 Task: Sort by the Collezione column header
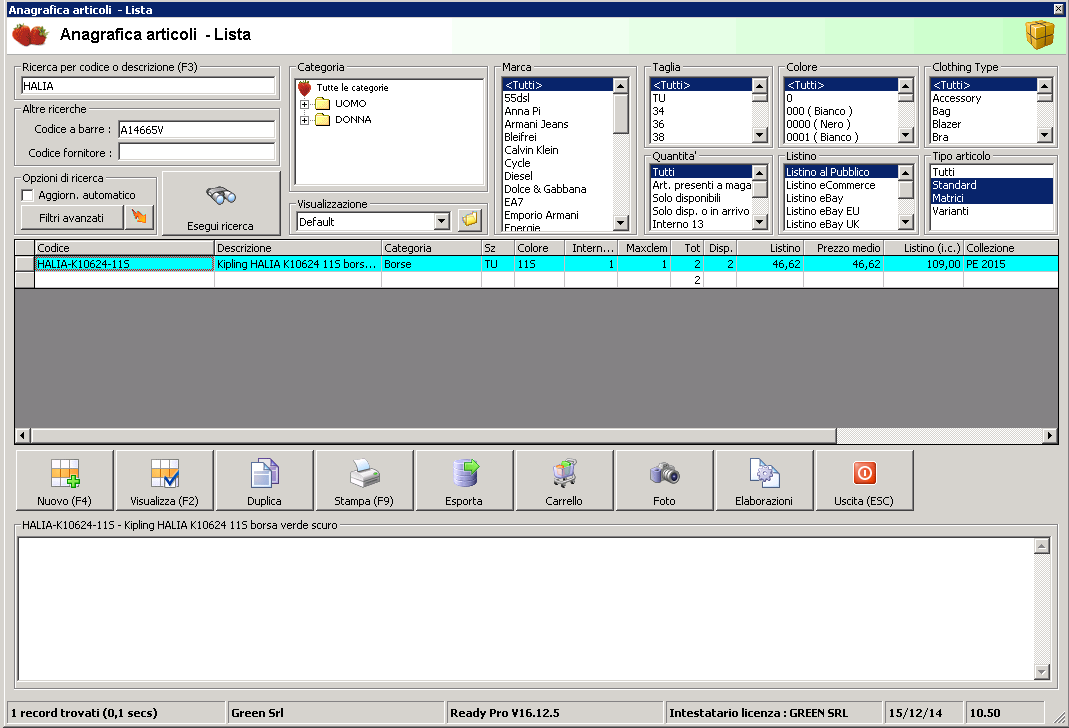pos(1010,248)
